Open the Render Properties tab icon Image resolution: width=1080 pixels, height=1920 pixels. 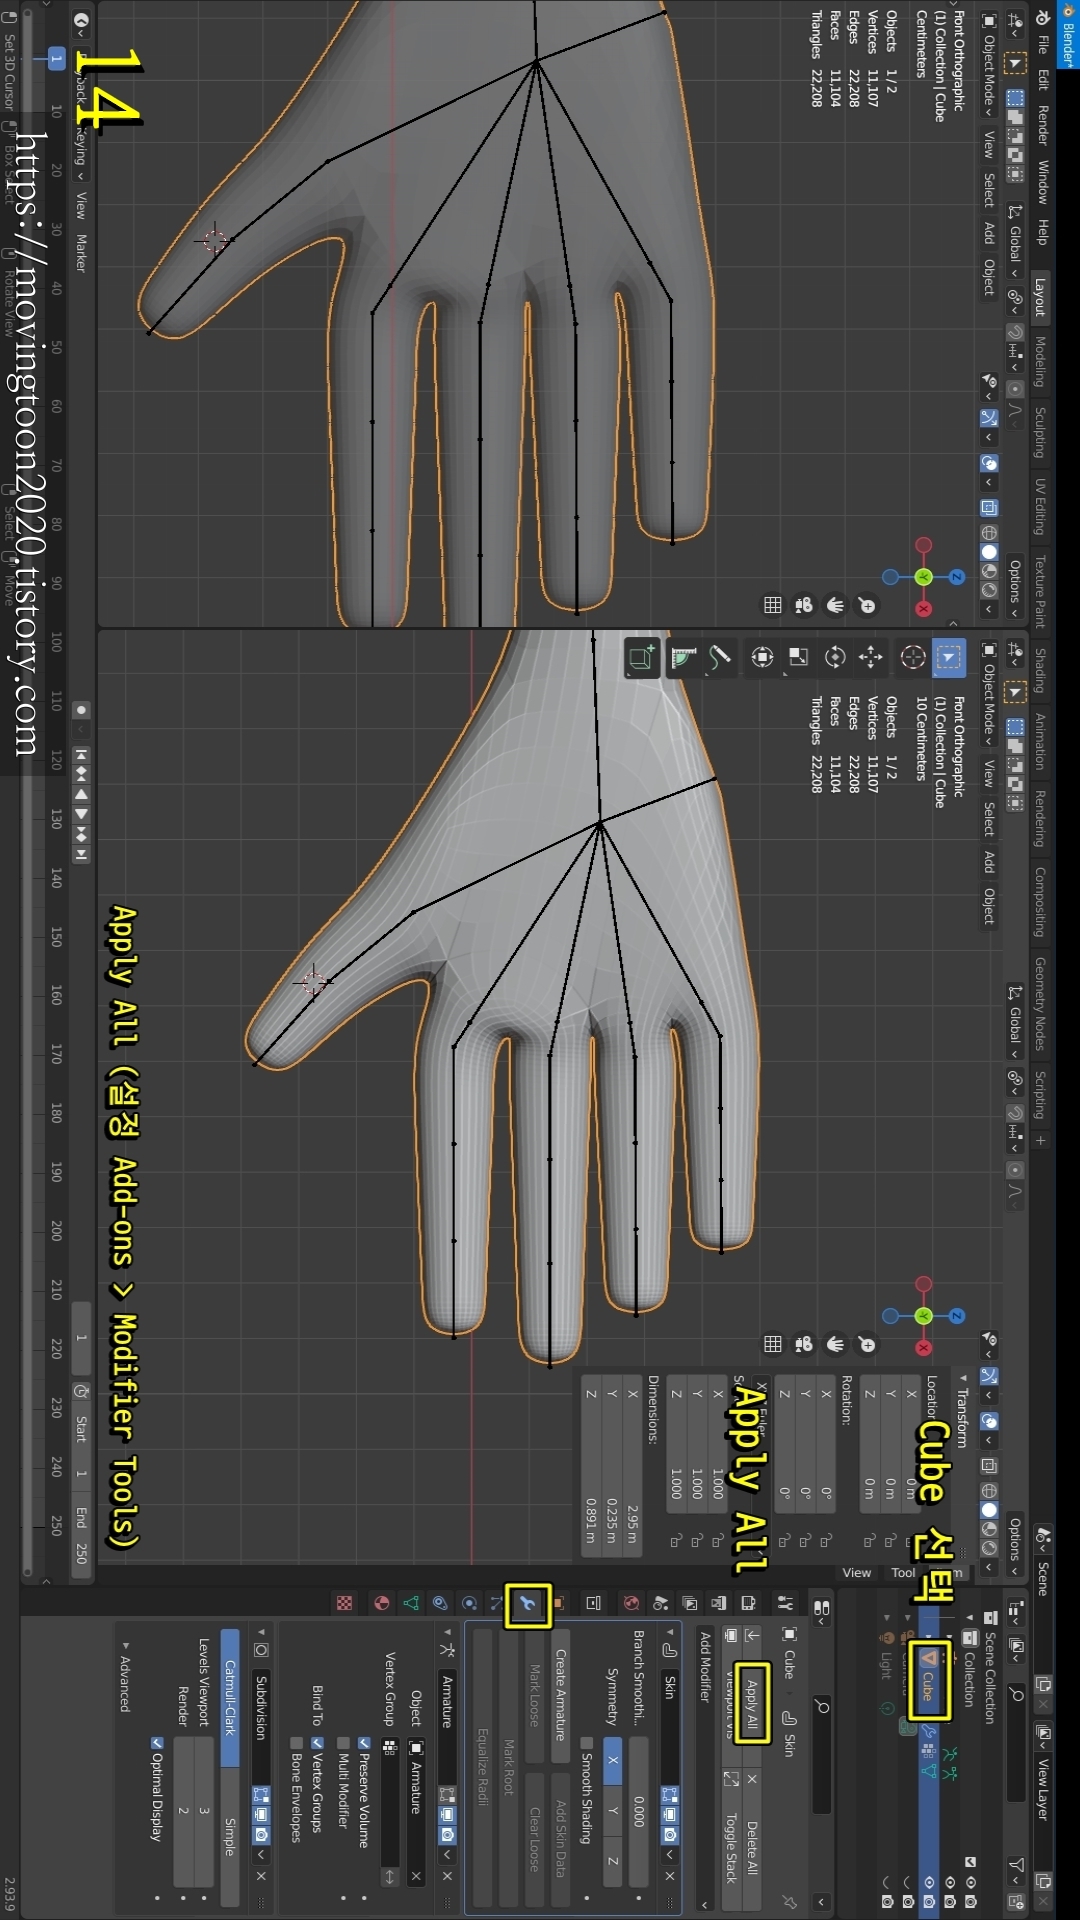(748, 1603)
